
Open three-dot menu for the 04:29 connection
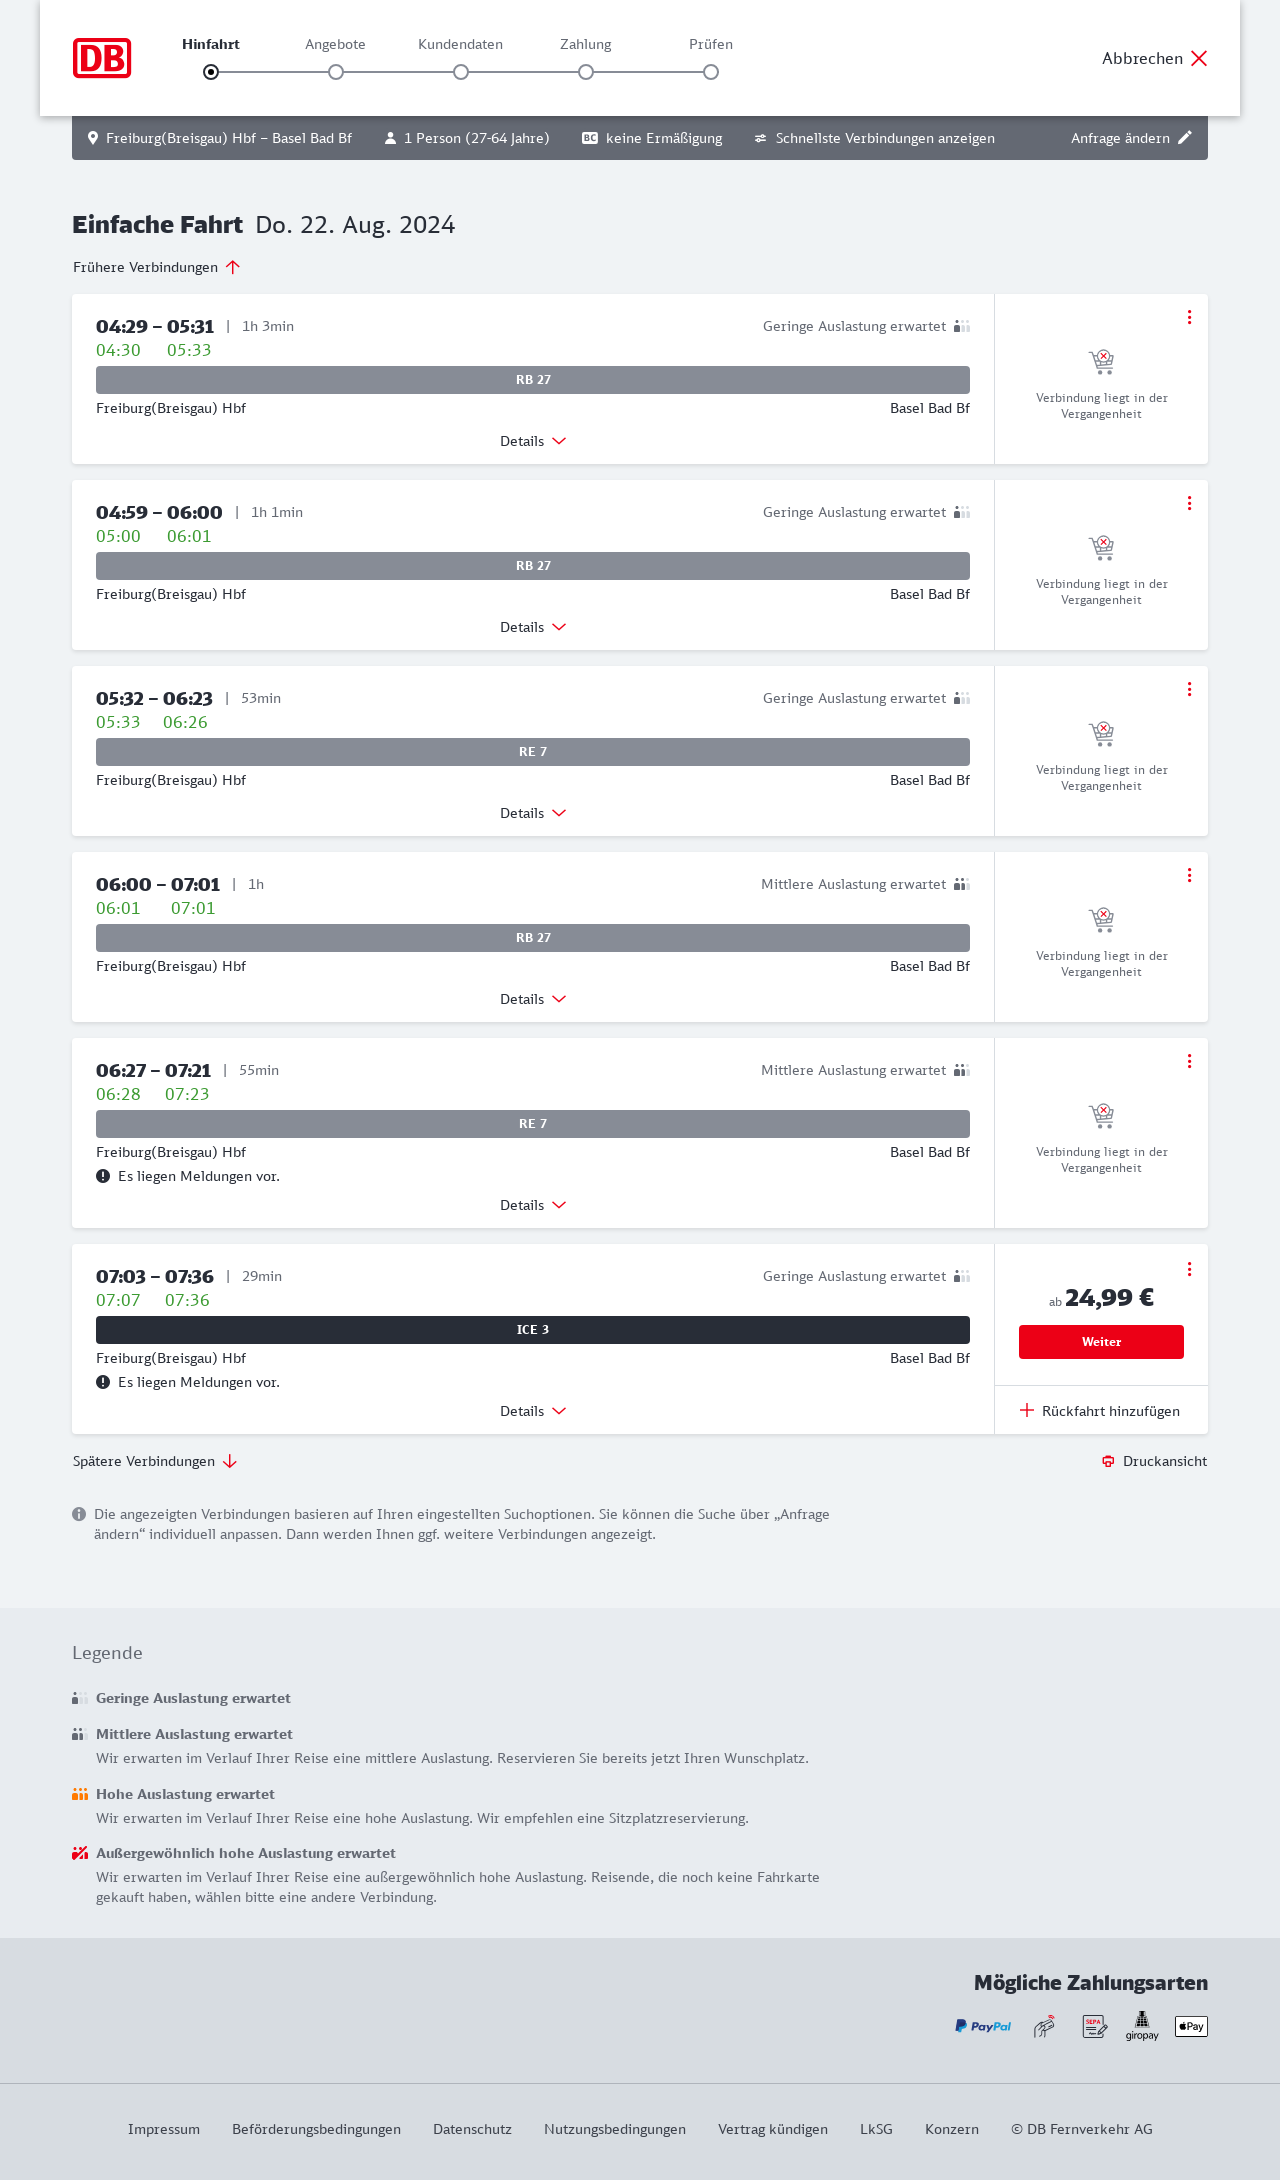coord(1189,317)
